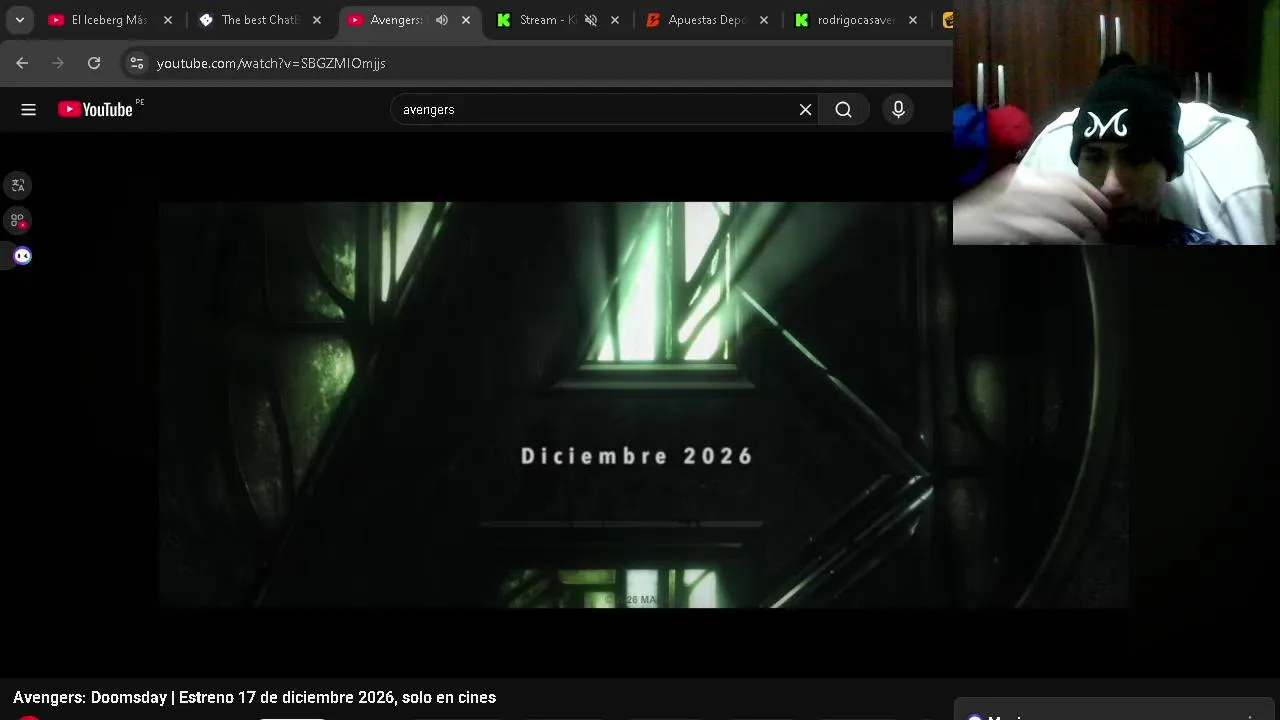1280x720 pixels.
Task: Run search with magnifier button
Action: (x=844, y=110)
